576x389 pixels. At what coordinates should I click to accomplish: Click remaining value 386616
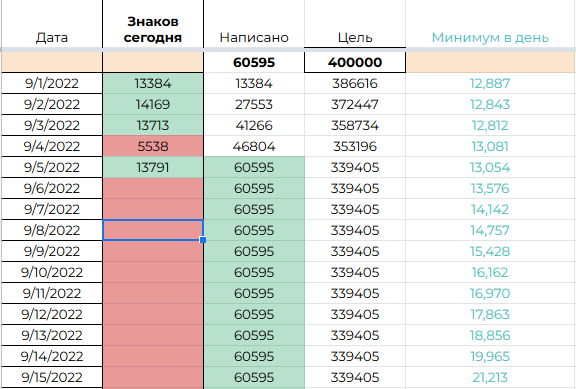coord(355,83)
